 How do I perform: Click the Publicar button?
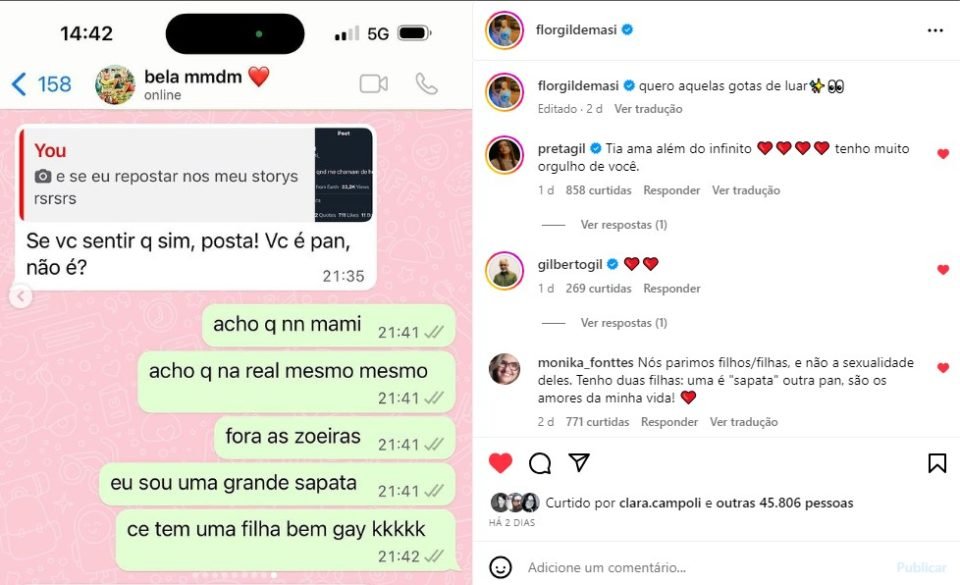point(921,567)
